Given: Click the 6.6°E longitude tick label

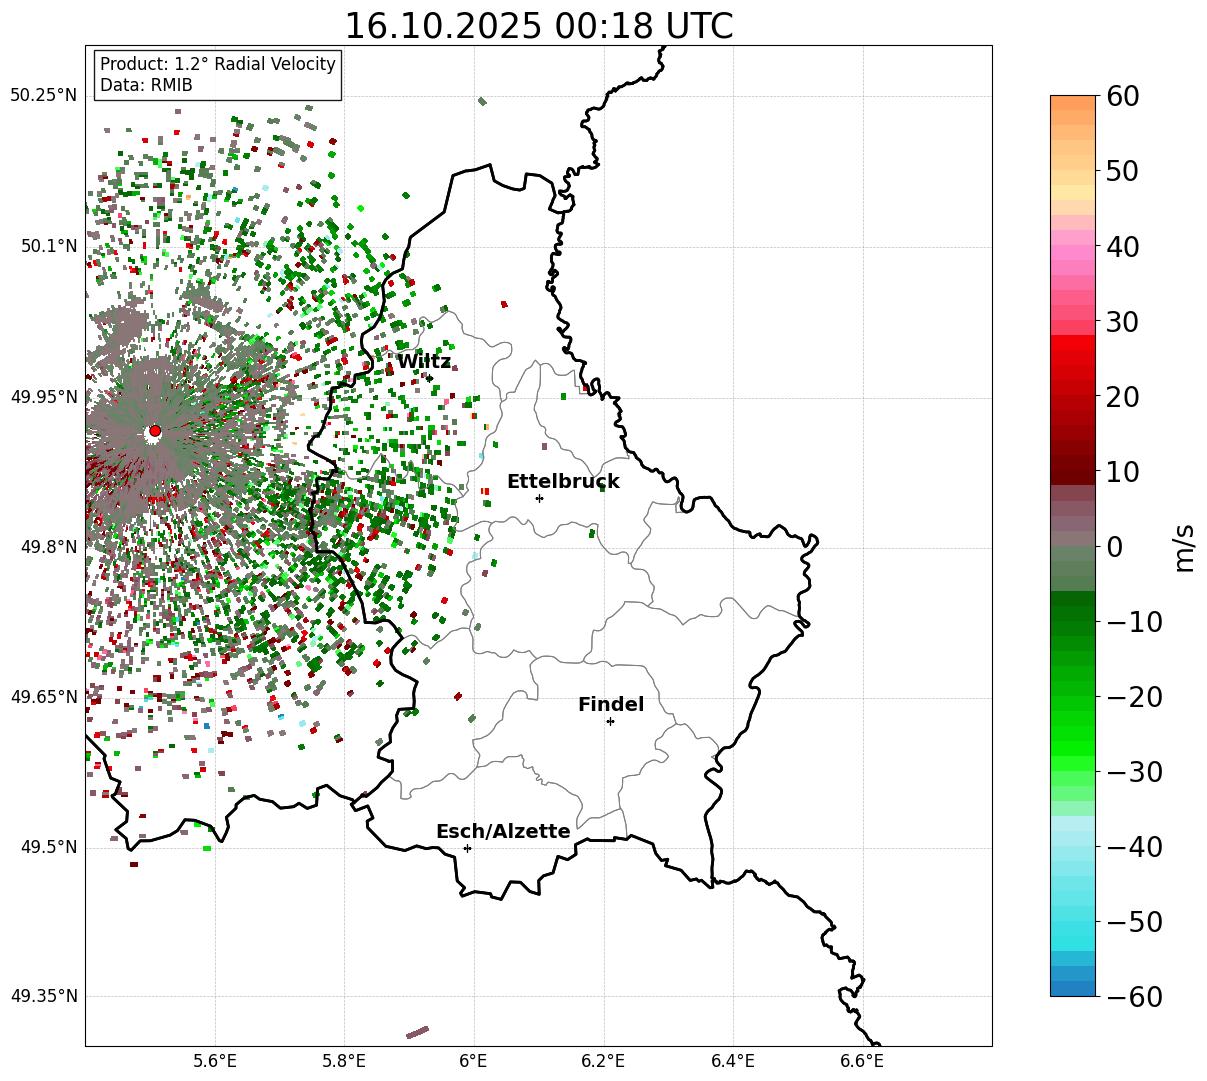Looking at the screenshot, I should [862, 1061].
